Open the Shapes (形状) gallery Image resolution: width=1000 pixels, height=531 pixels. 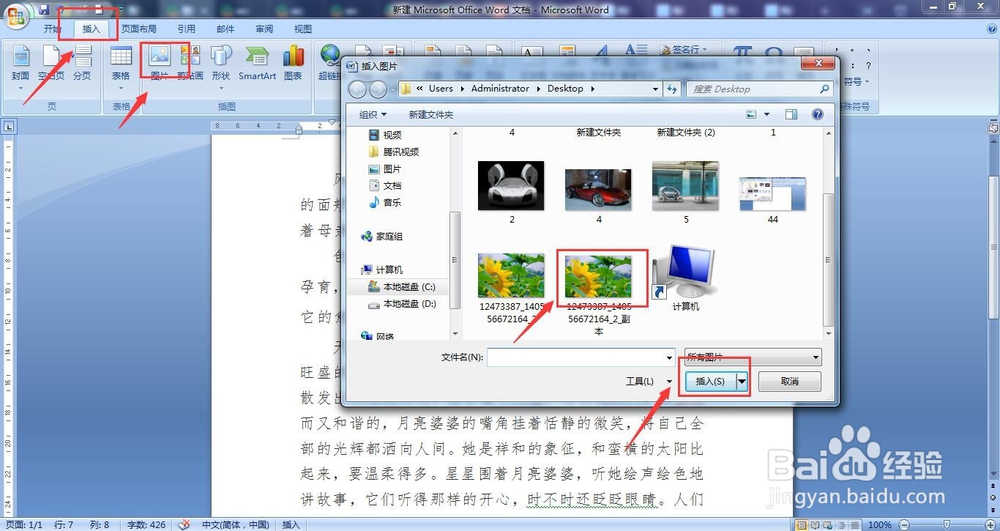tap(221, 64)
